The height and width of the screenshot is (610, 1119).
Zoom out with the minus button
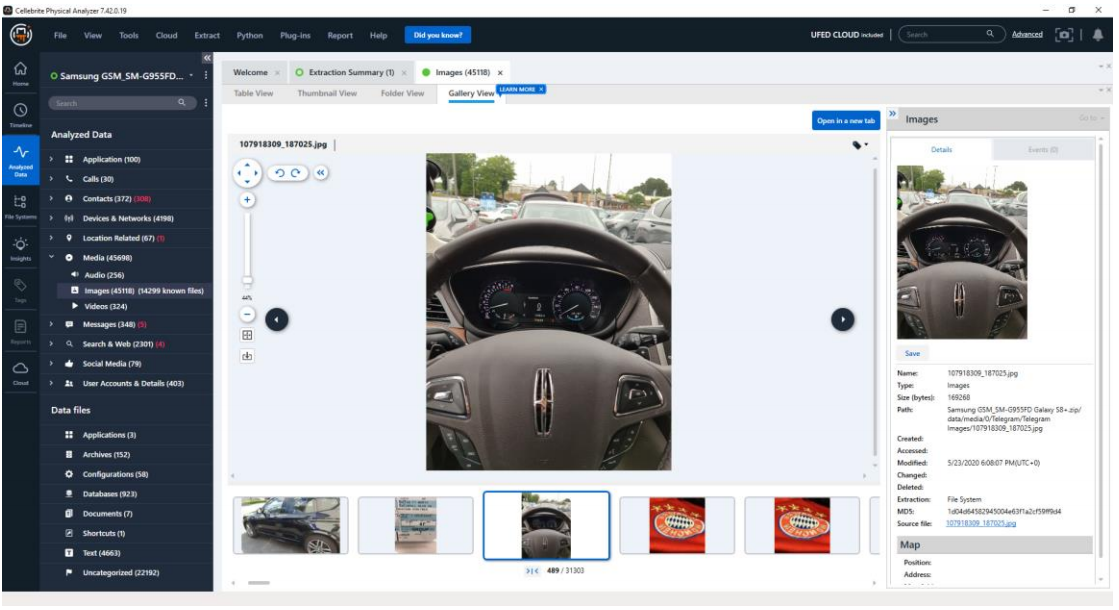tap(247, 314)
